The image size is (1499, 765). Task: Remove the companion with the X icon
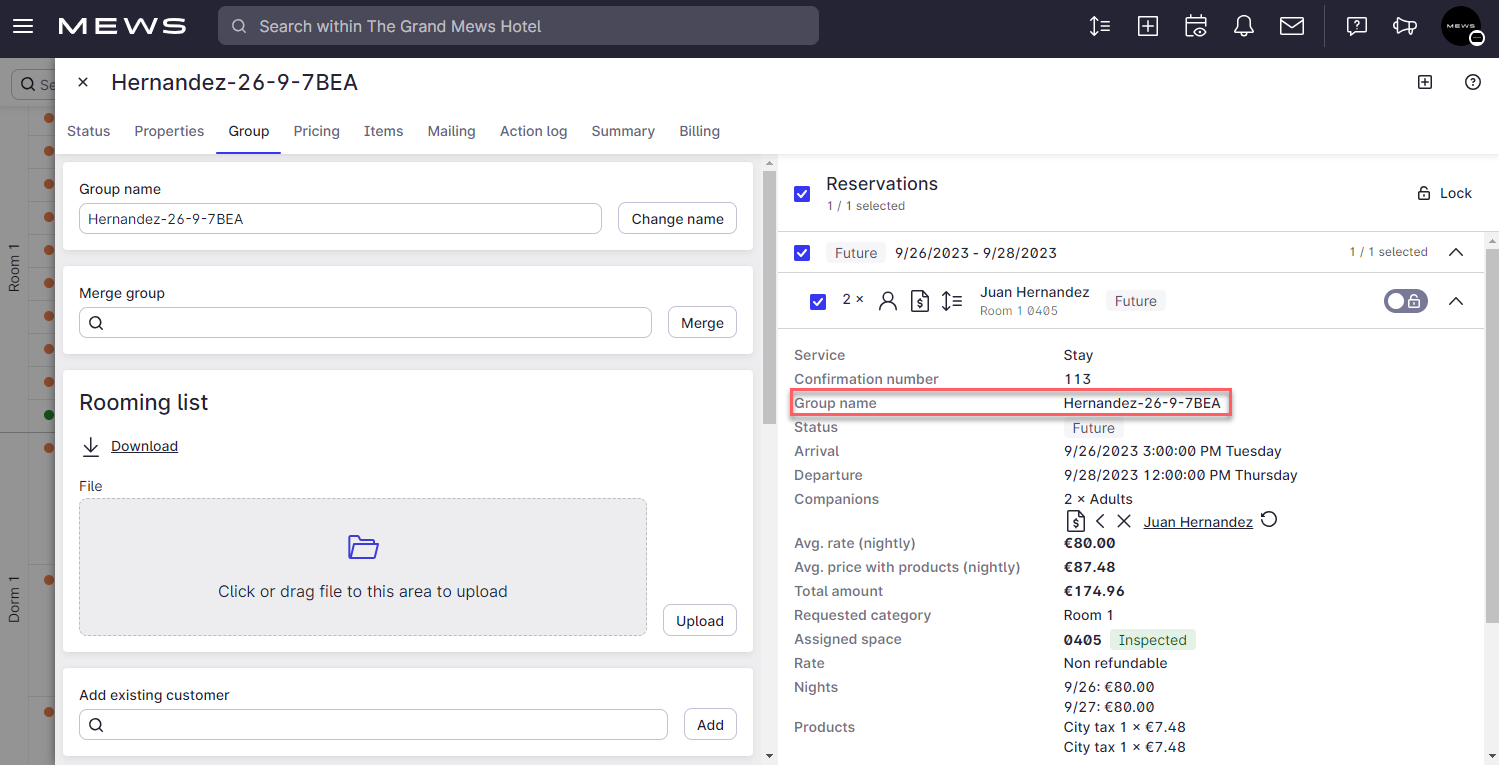[1124, 520]
